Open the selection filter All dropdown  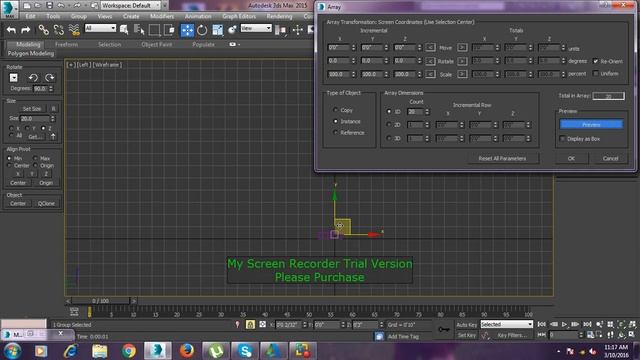coord(100,28)
